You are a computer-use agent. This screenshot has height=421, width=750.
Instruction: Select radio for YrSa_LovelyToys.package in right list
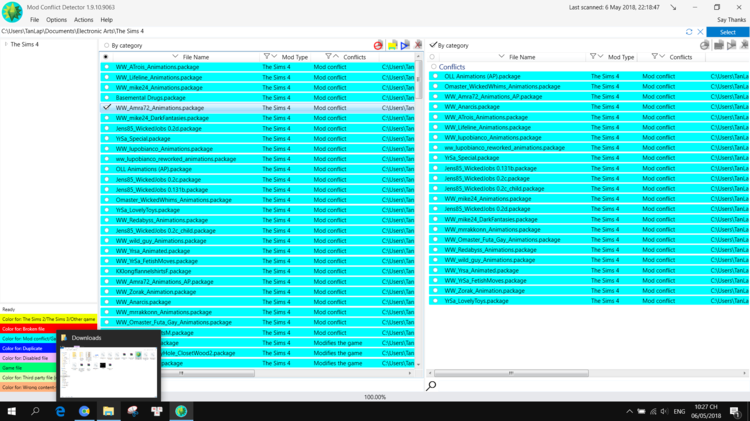click(435, 301)
